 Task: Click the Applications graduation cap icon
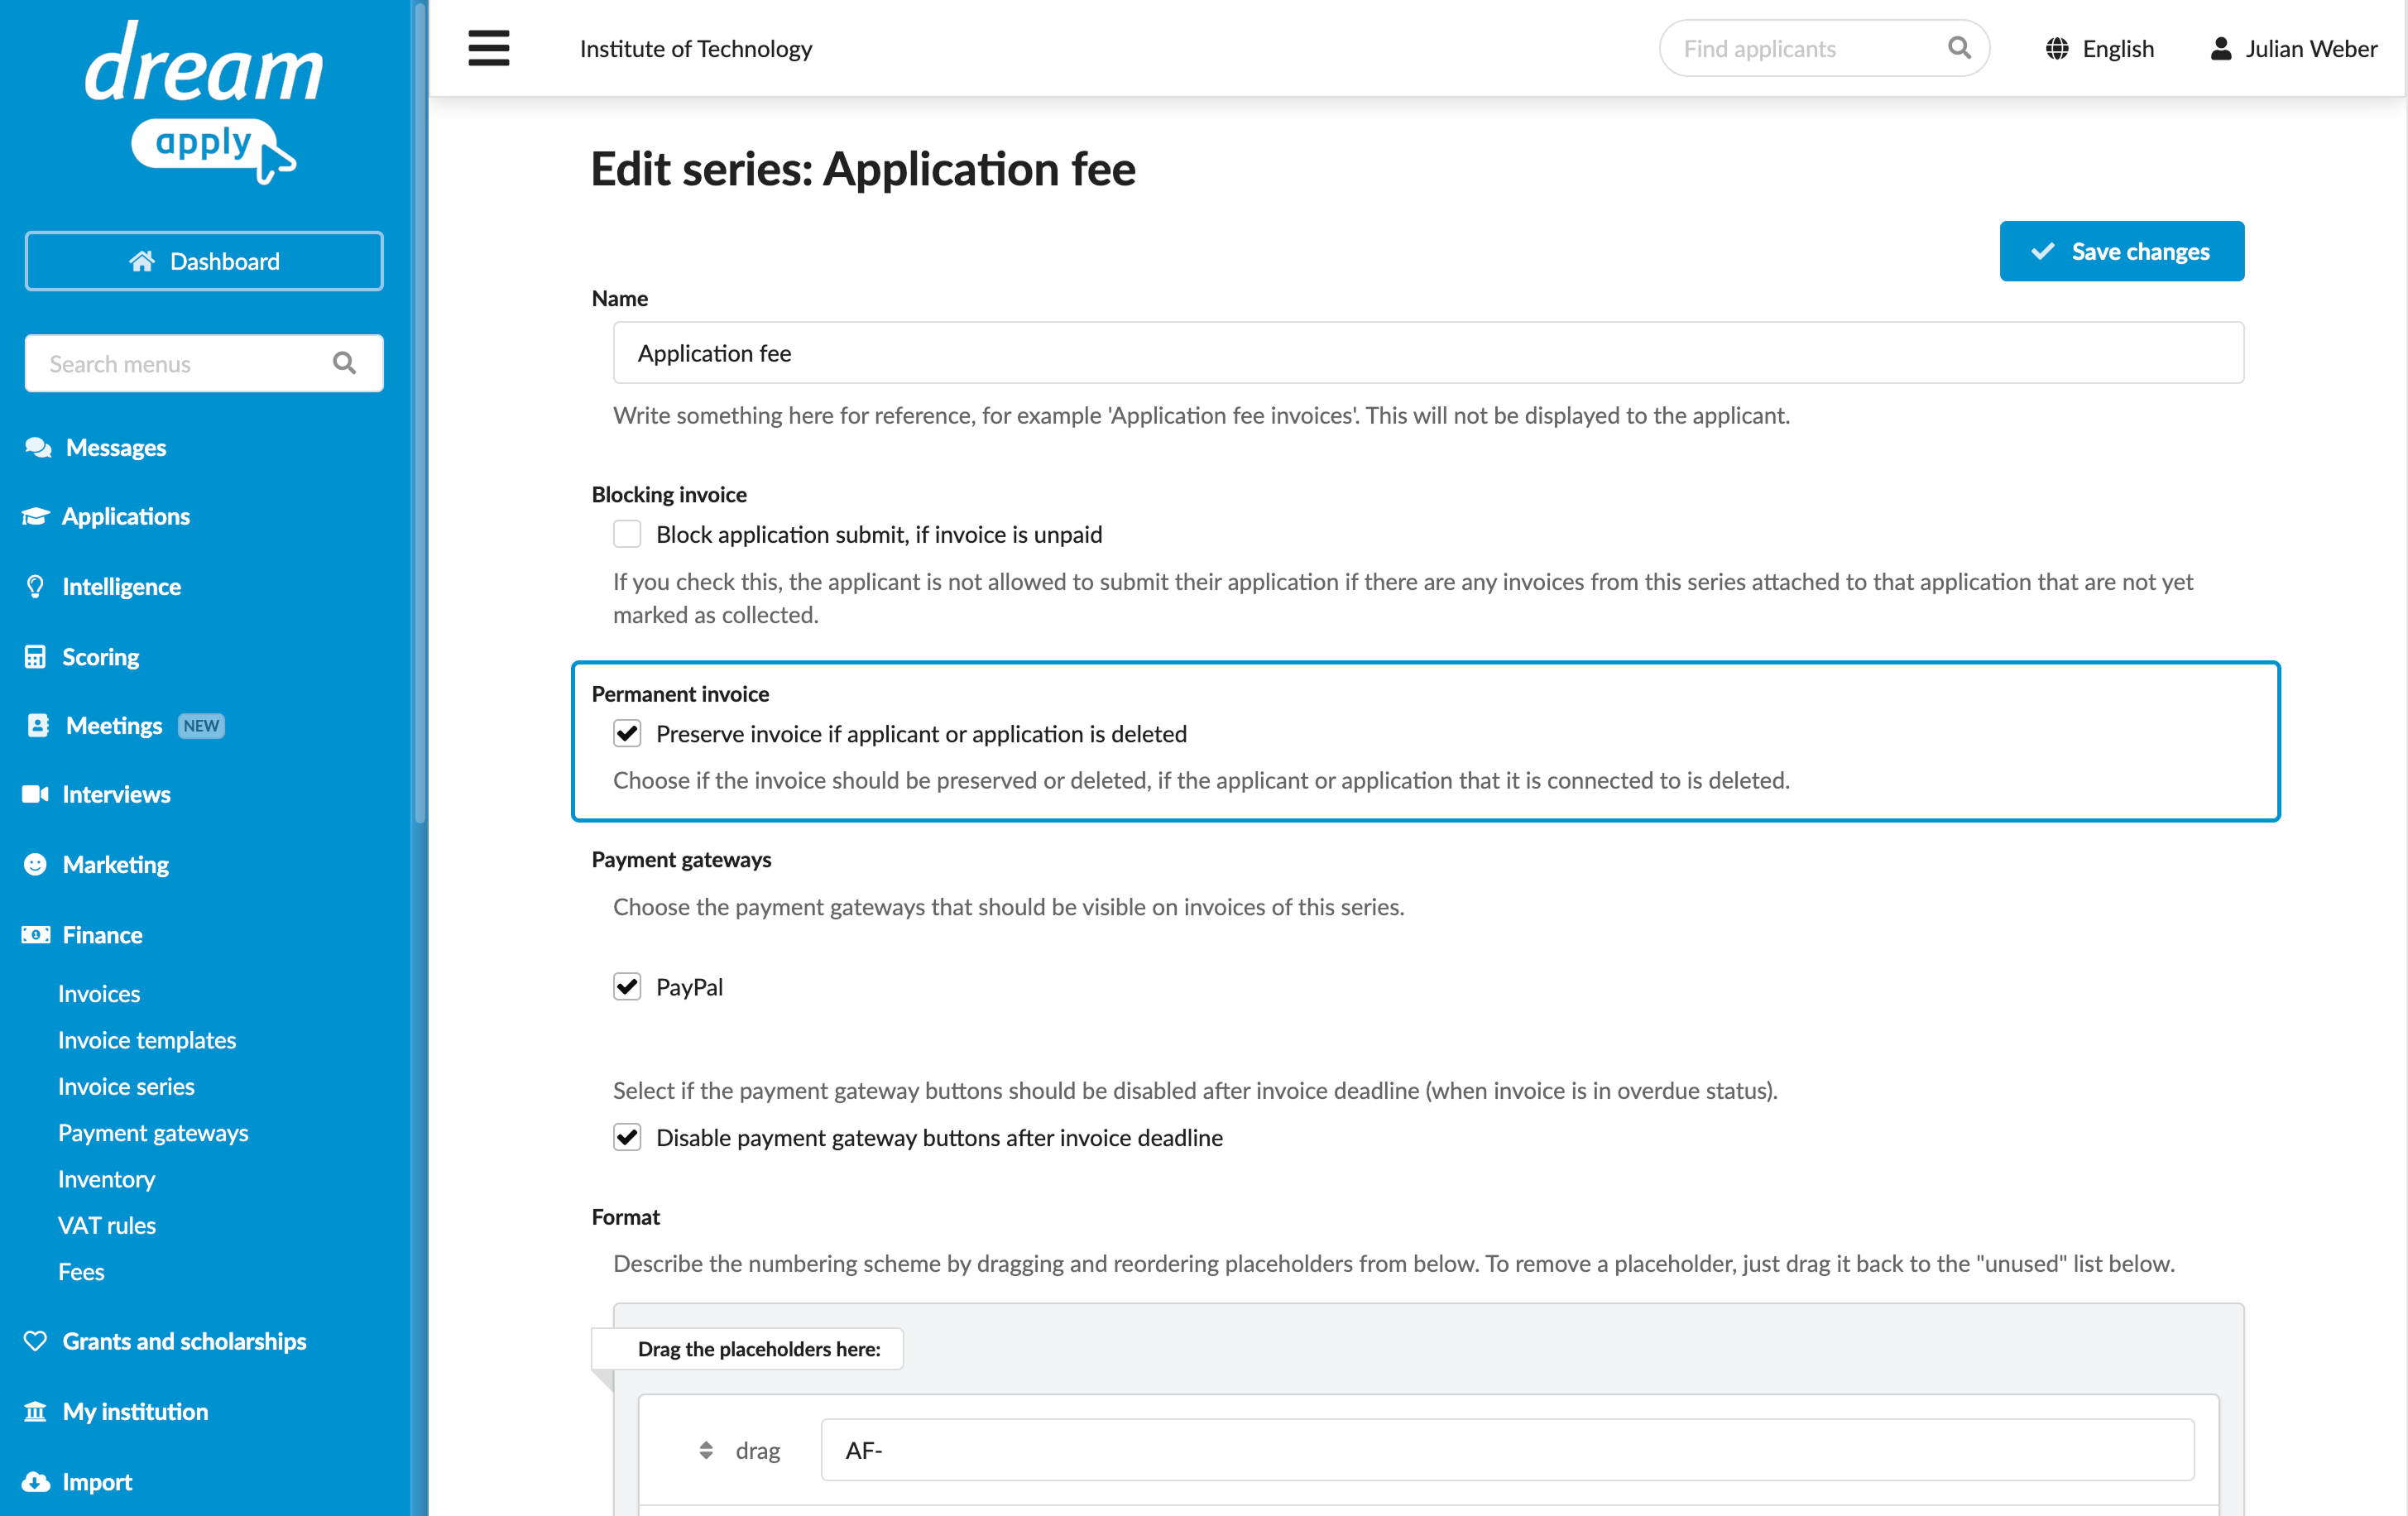click(35, 516)
